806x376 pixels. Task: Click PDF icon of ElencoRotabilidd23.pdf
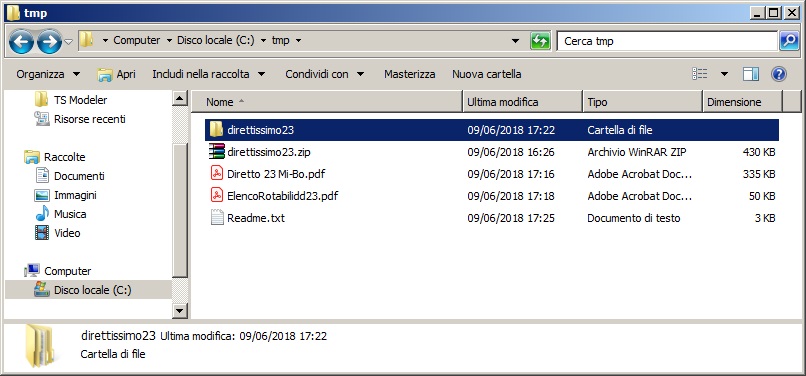(217, 195)
